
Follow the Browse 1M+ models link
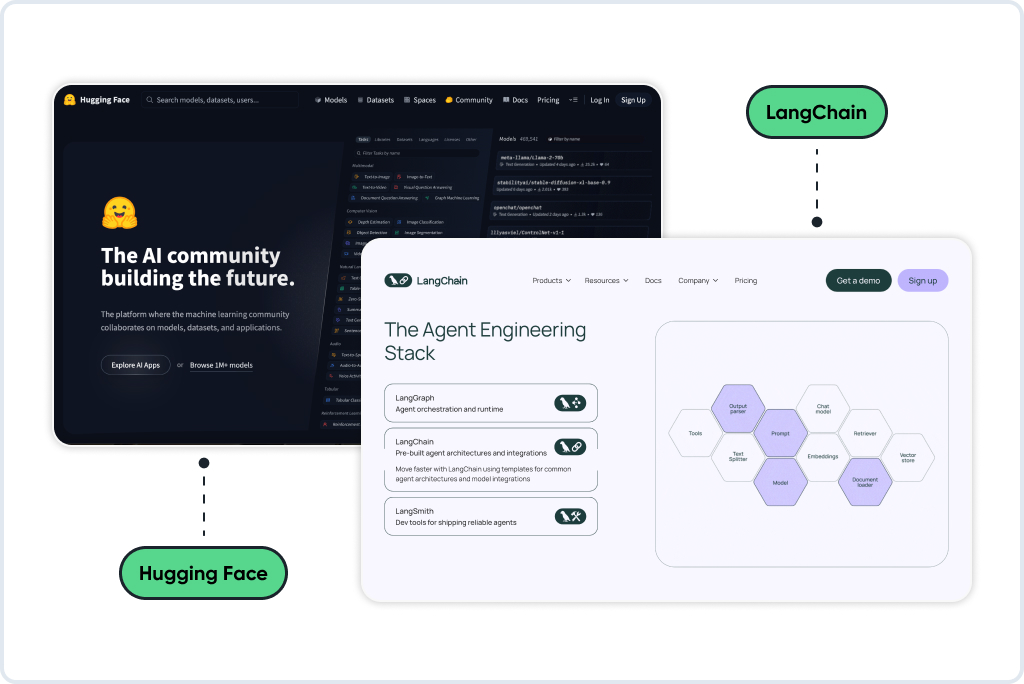click(x=221, y=365)
